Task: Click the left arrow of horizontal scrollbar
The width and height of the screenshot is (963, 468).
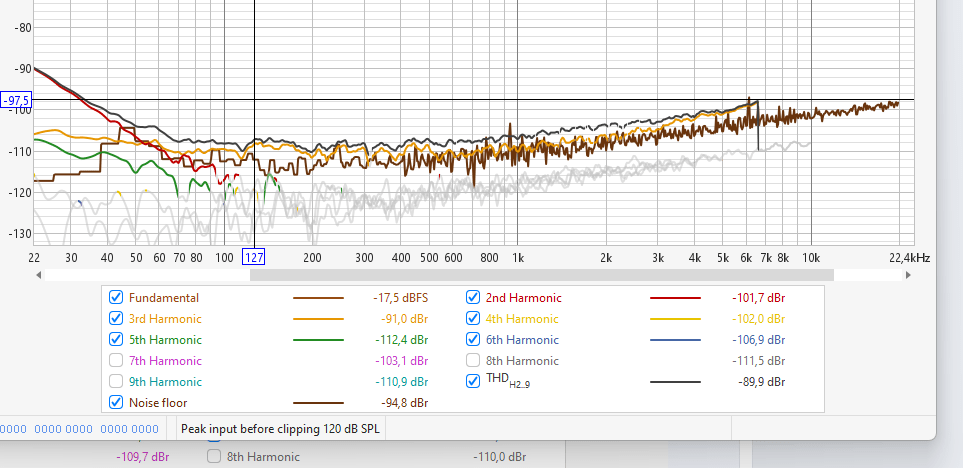Action: (39, 275)
